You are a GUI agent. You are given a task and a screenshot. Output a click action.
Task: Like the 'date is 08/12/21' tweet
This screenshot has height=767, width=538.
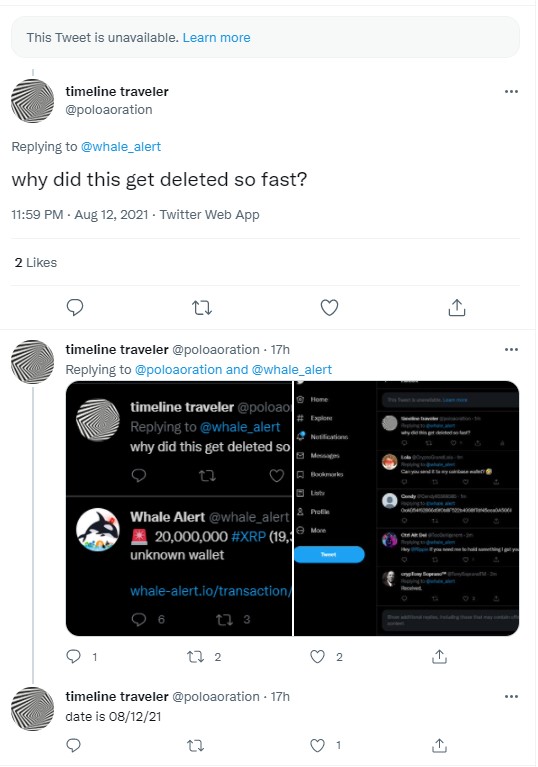pyautogui.click(x=326, y=745)
